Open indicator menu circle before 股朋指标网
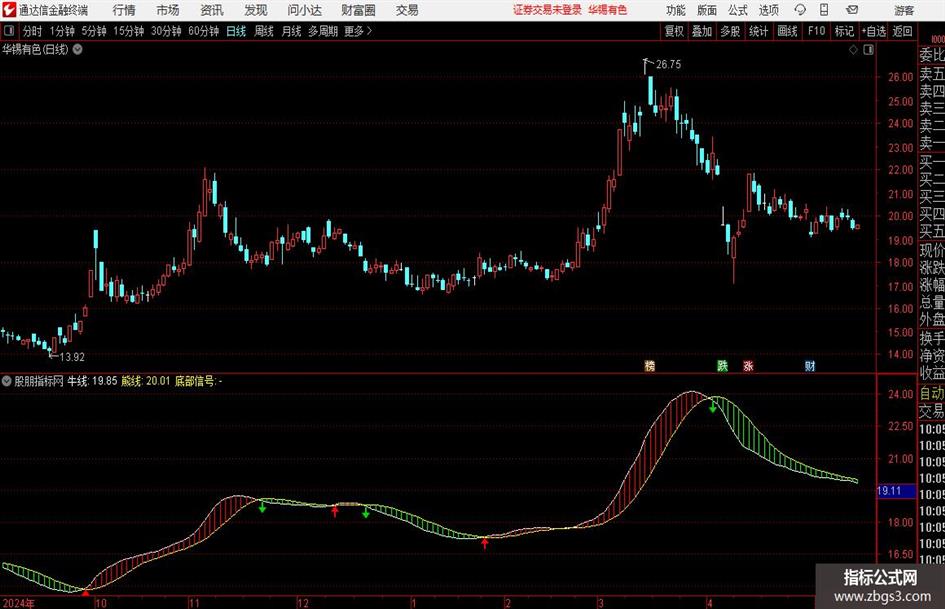This screenshot has height=609, width=945. 7,381
